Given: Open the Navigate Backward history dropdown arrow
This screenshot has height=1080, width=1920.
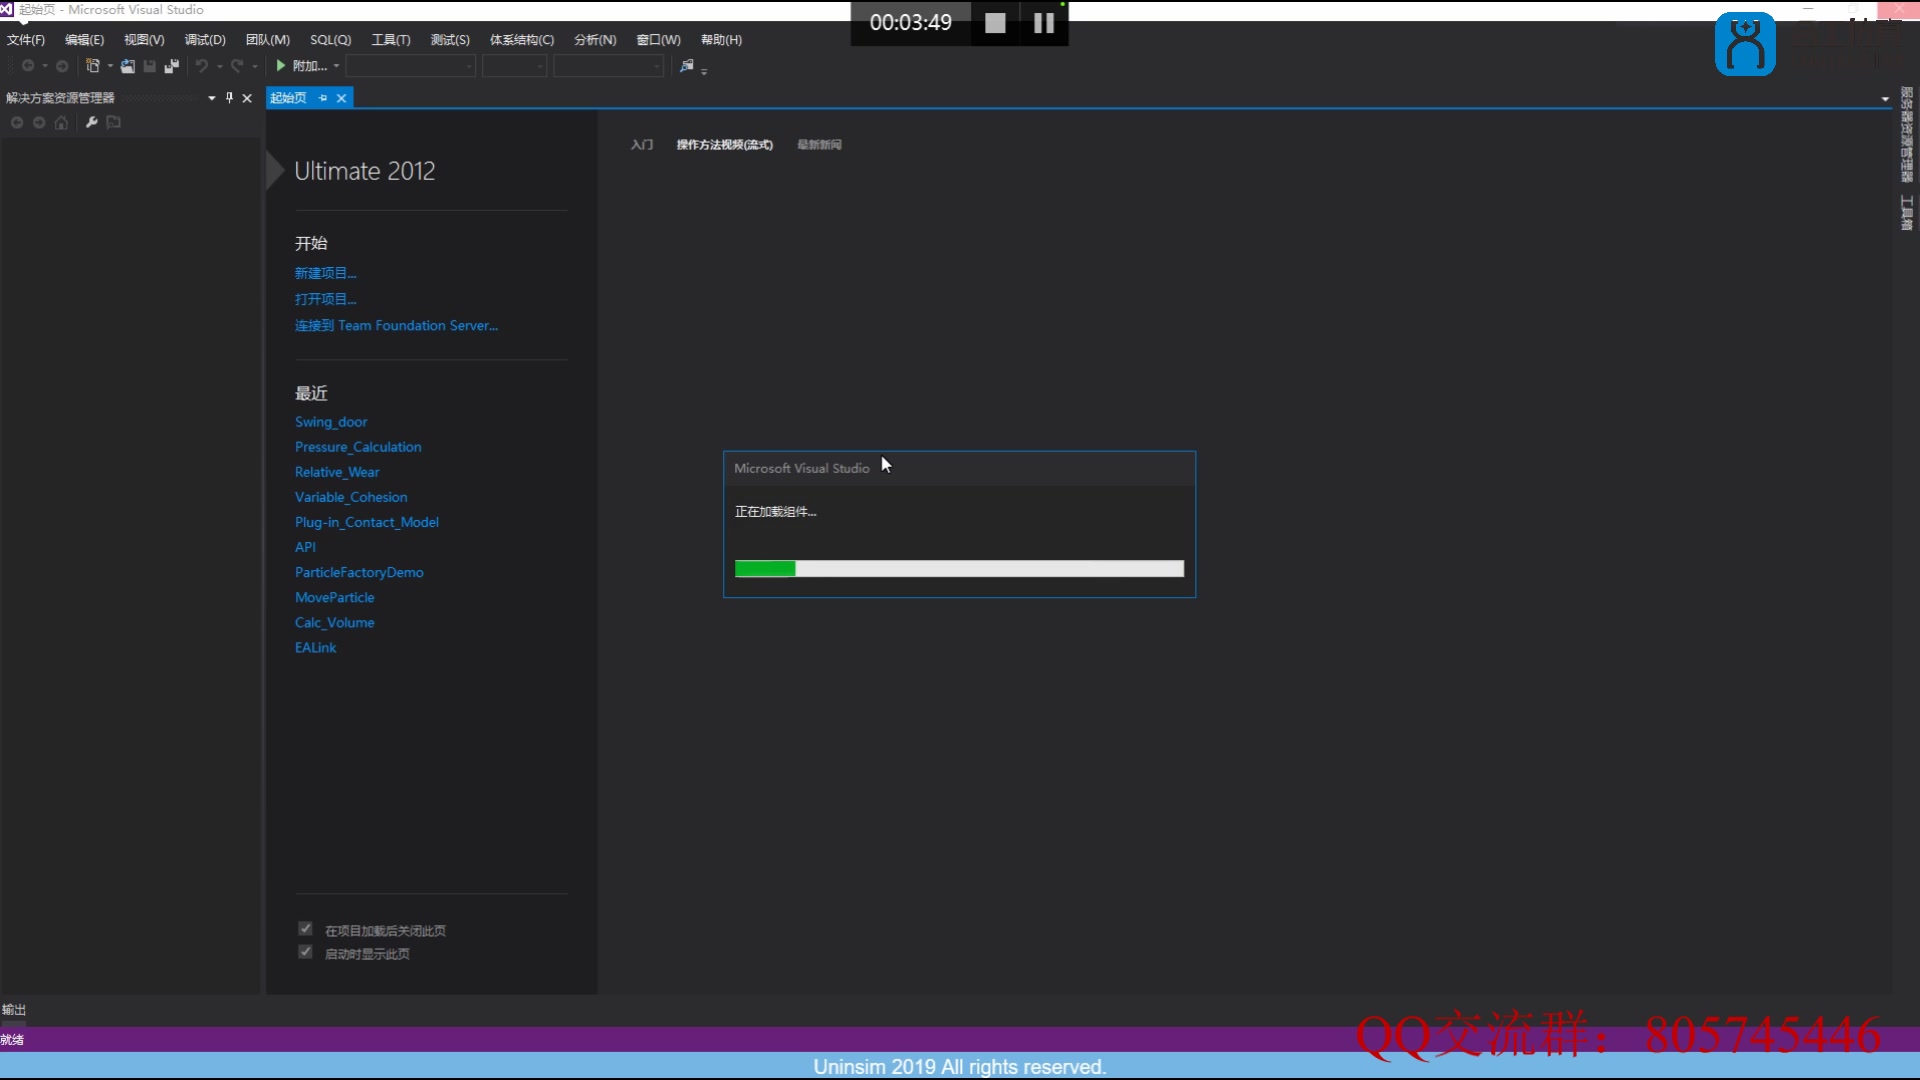Looking at the screenshot, I should [x=45, y=66].
